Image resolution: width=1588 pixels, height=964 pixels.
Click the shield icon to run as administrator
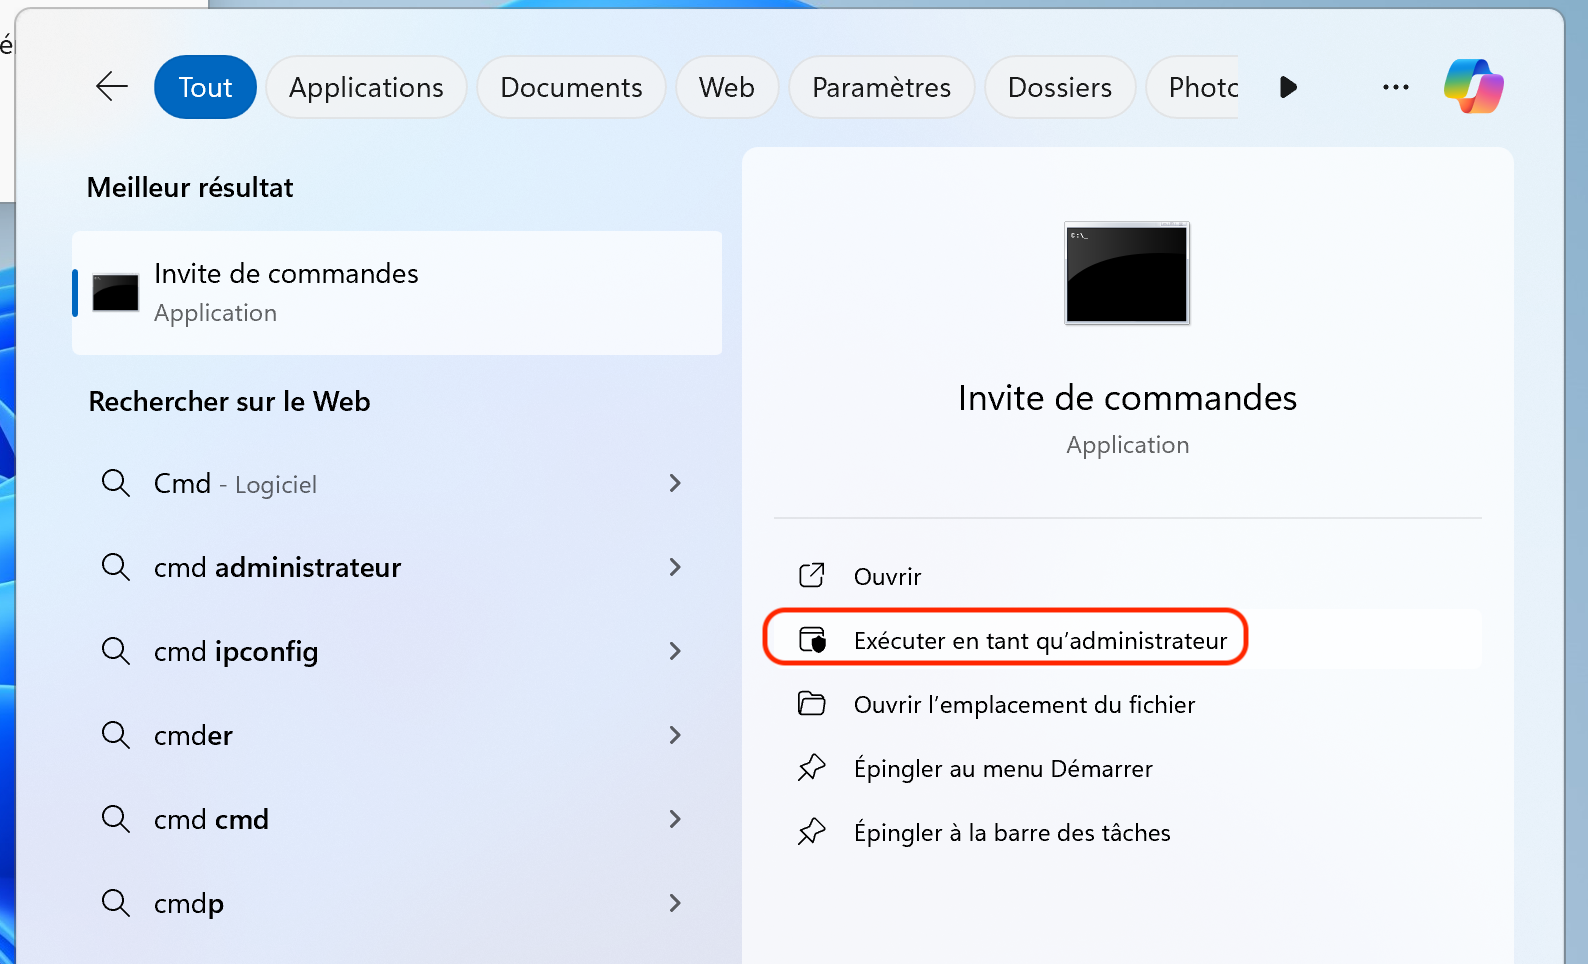tap(812, 640)
